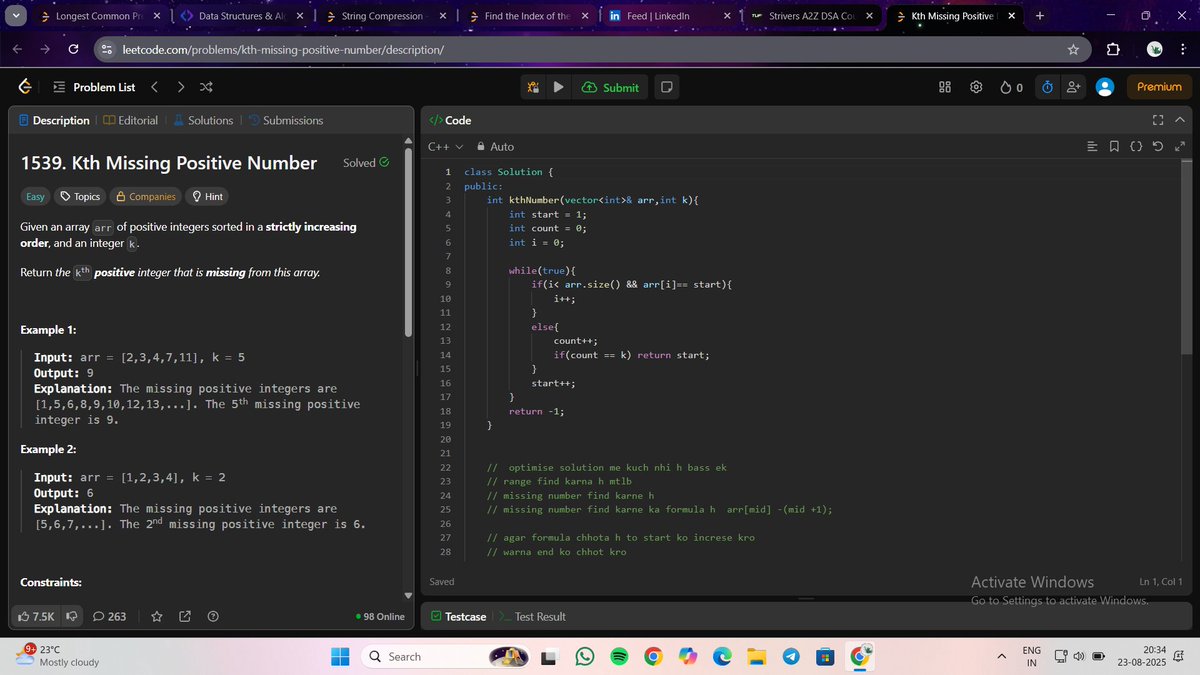Image resolution: width=1200 pixels, height=675 pixels.
Task: Invite a collaborator with add-user icon
Action: coord(1074,87)
